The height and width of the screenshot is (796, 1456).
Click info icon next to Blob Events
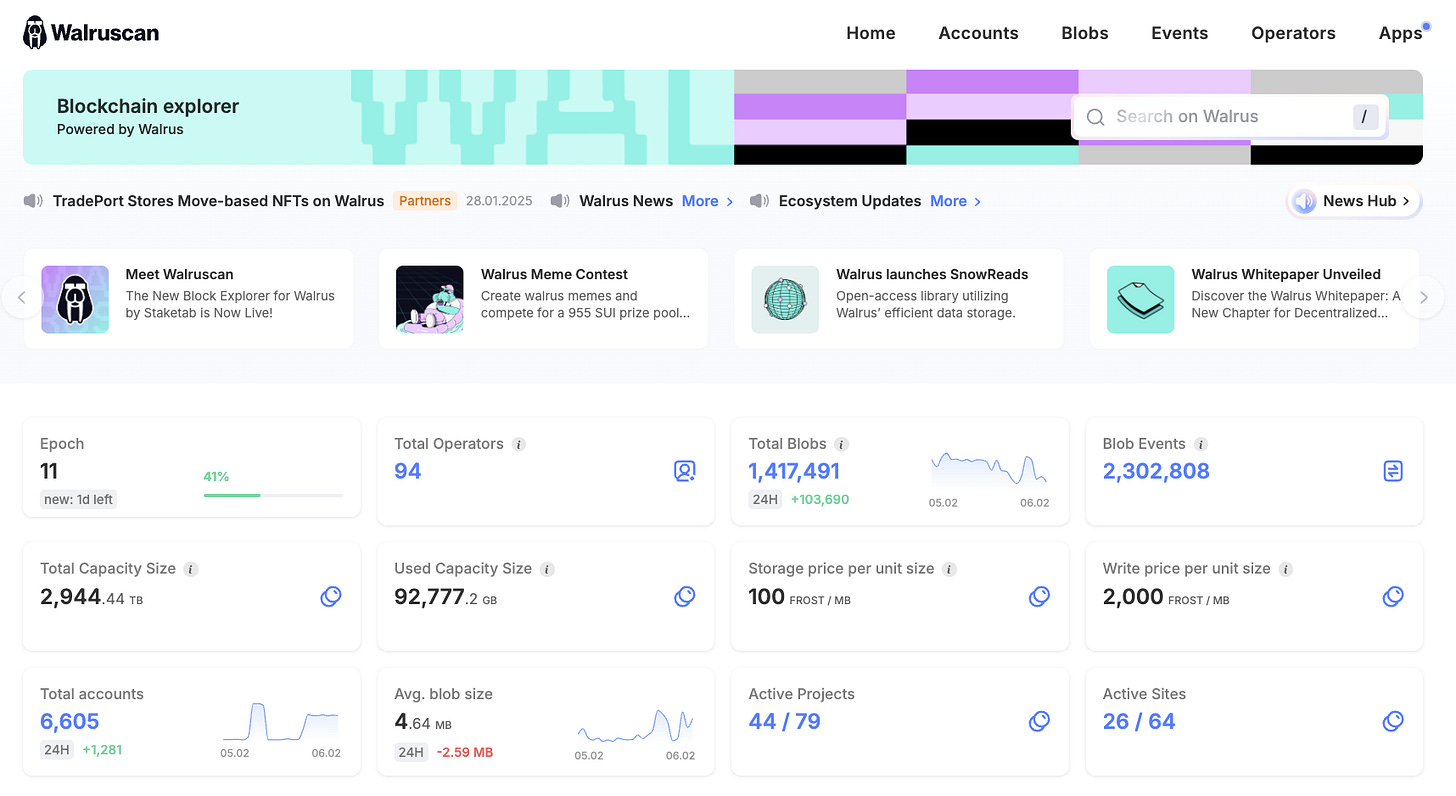tap(1201, 444)
